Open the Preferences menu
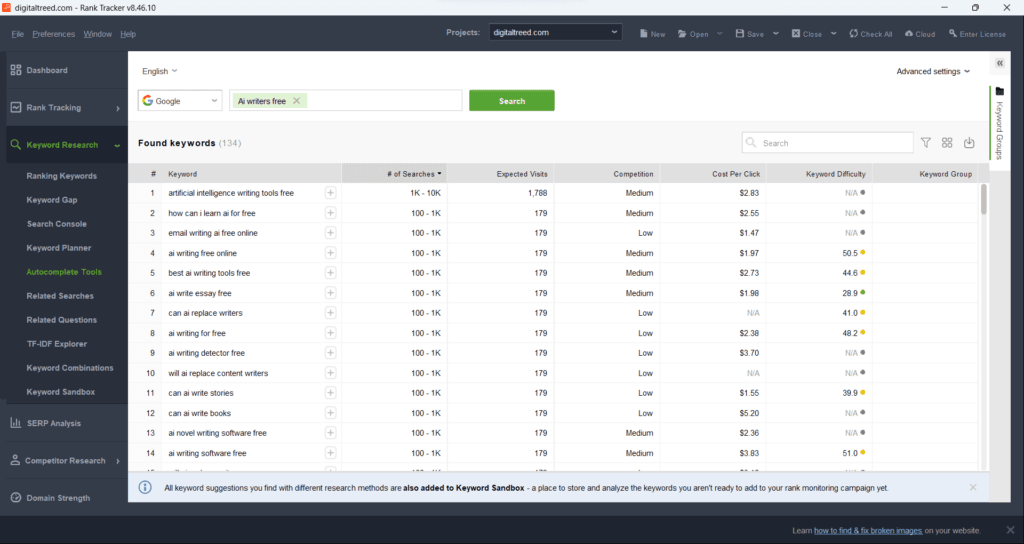 point(53,34)
